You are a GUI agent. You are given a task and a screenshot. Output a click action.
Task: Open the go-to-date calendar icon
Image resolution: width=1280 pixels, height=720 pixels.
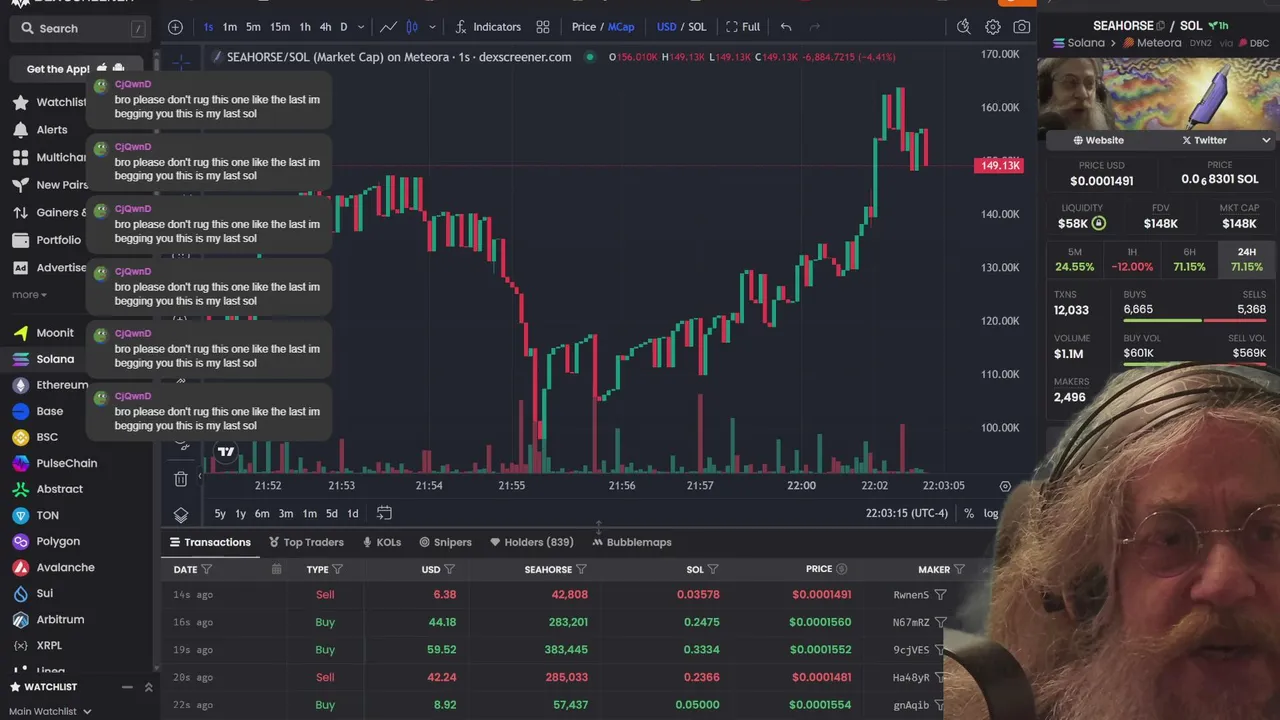click(384, 513)
